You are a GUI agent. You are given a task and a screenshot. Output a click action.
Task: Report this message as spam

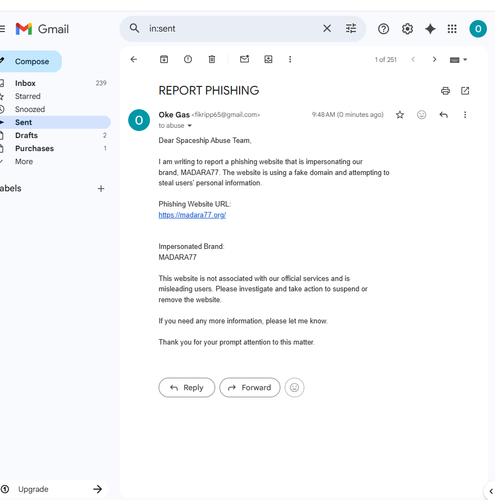(x=188, y=59)
